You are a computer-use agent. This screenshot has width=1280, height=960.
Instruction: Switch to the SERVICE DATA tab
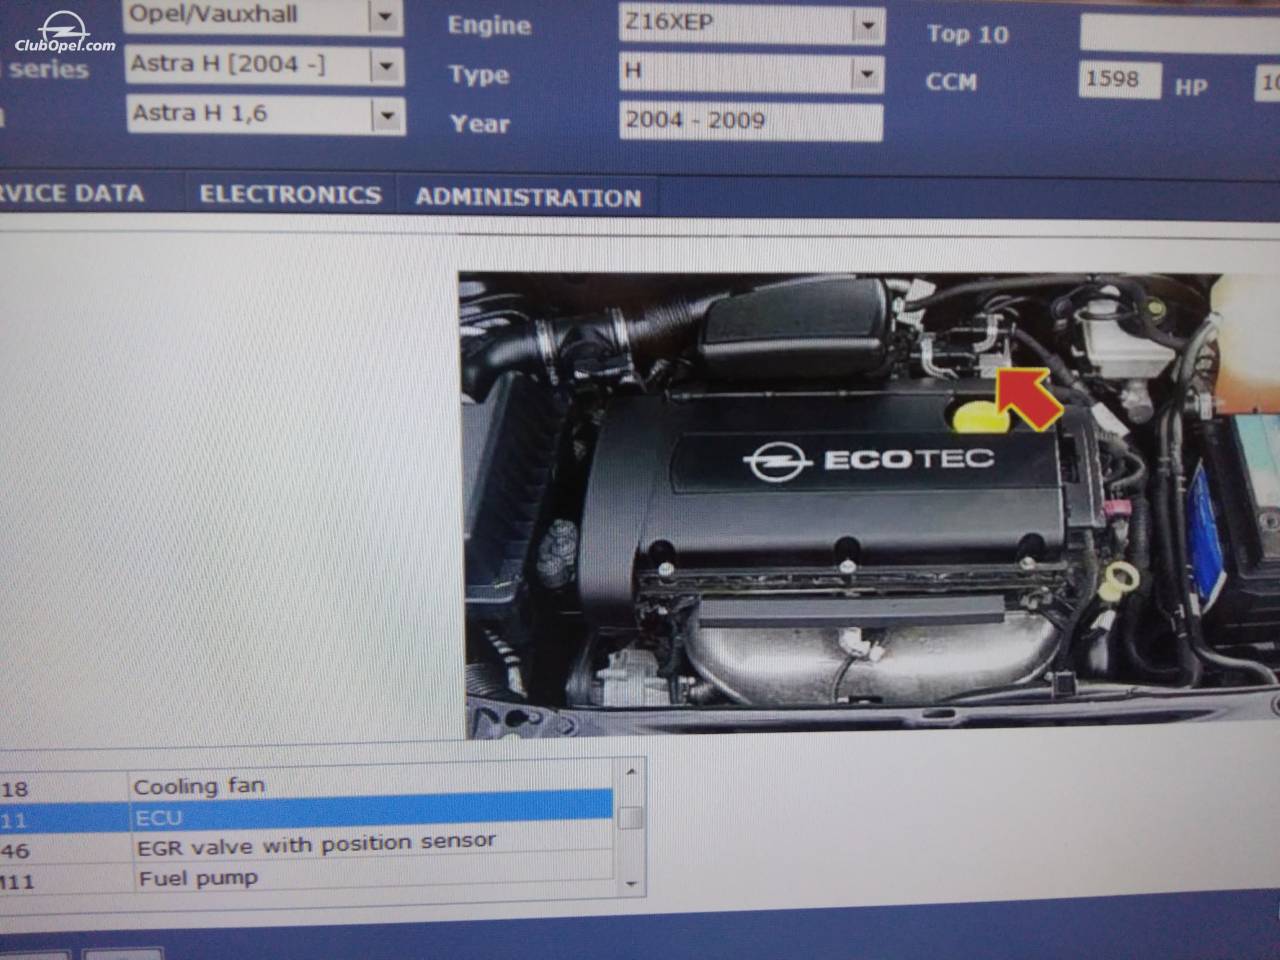point(72,193)
